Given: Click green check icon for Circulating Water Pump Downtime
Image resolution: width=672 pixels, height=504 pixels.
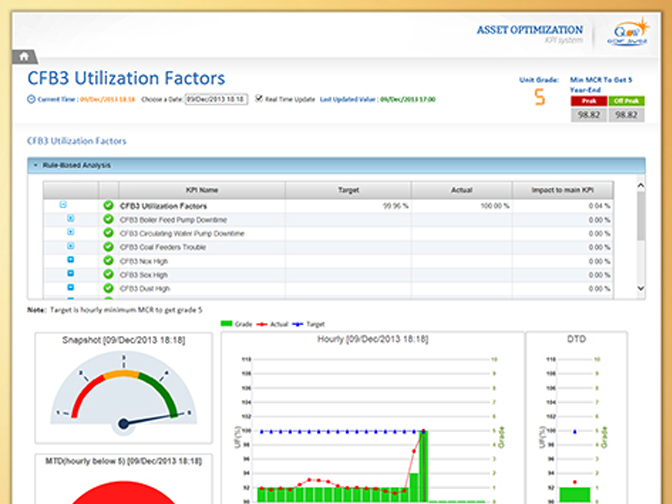Looking at the screenshot, I should [108, 233].
